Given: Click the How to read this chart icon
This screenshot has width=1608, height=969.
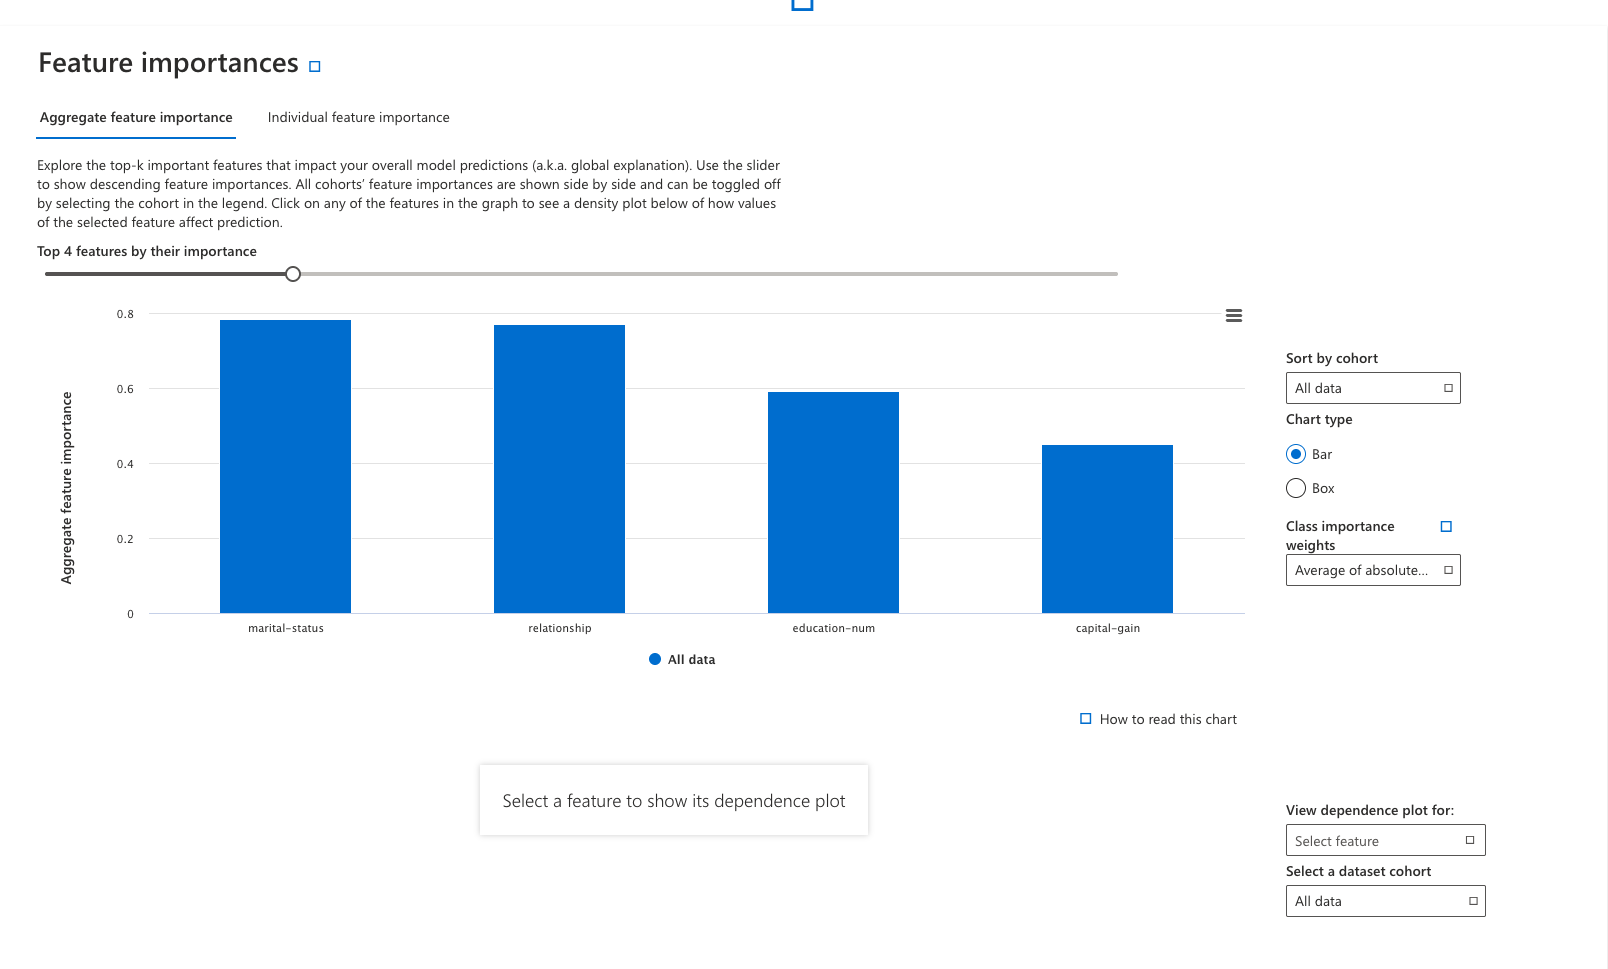Looking at the screenshot, I should (1086, 719).
